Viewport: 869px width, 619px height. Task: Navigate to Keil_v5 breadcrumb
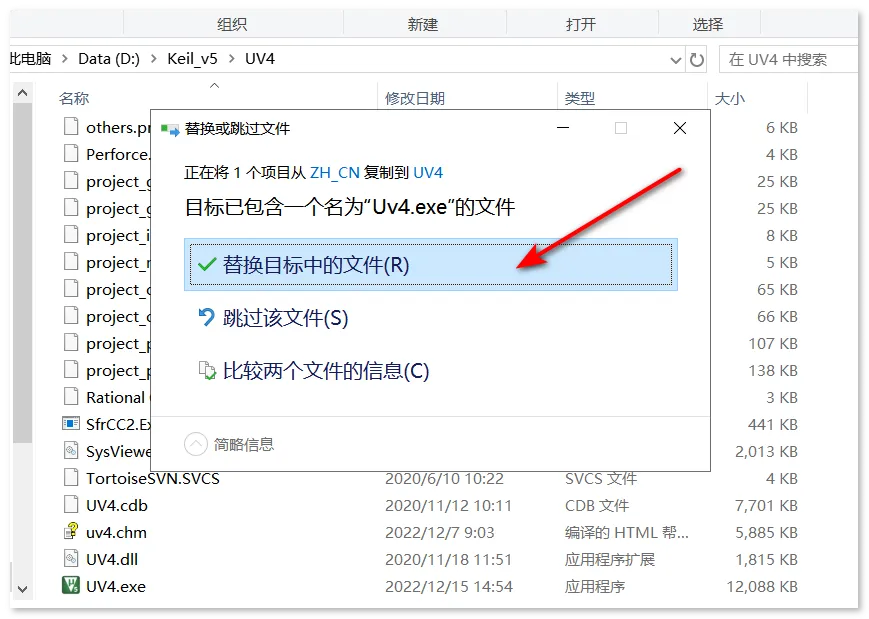point(192,59)
